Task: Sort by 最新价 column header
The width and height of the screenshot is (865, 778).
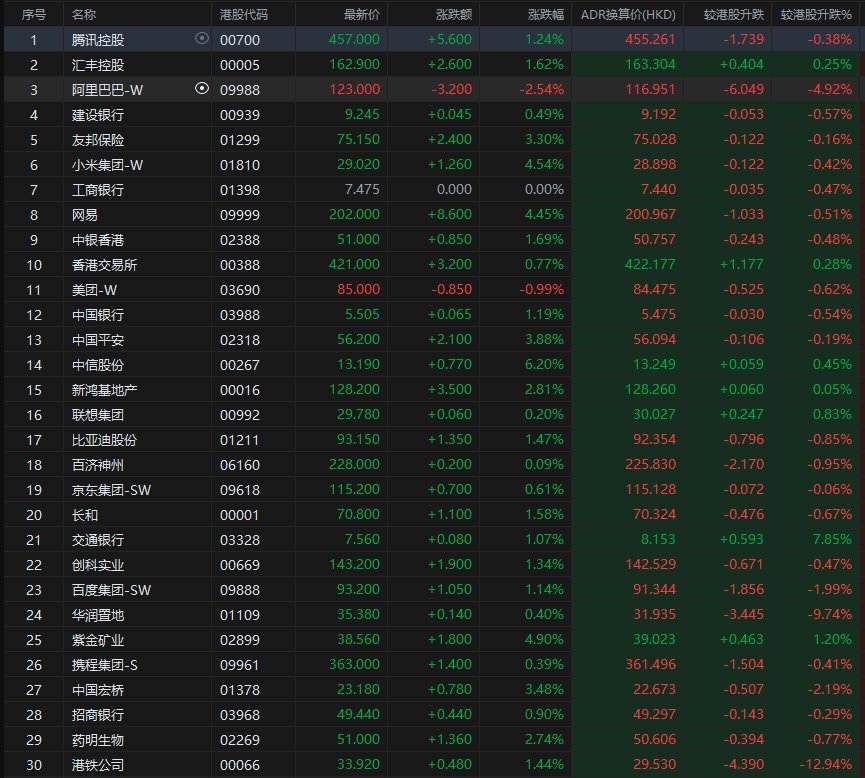Action: click(x=362, y=14)
